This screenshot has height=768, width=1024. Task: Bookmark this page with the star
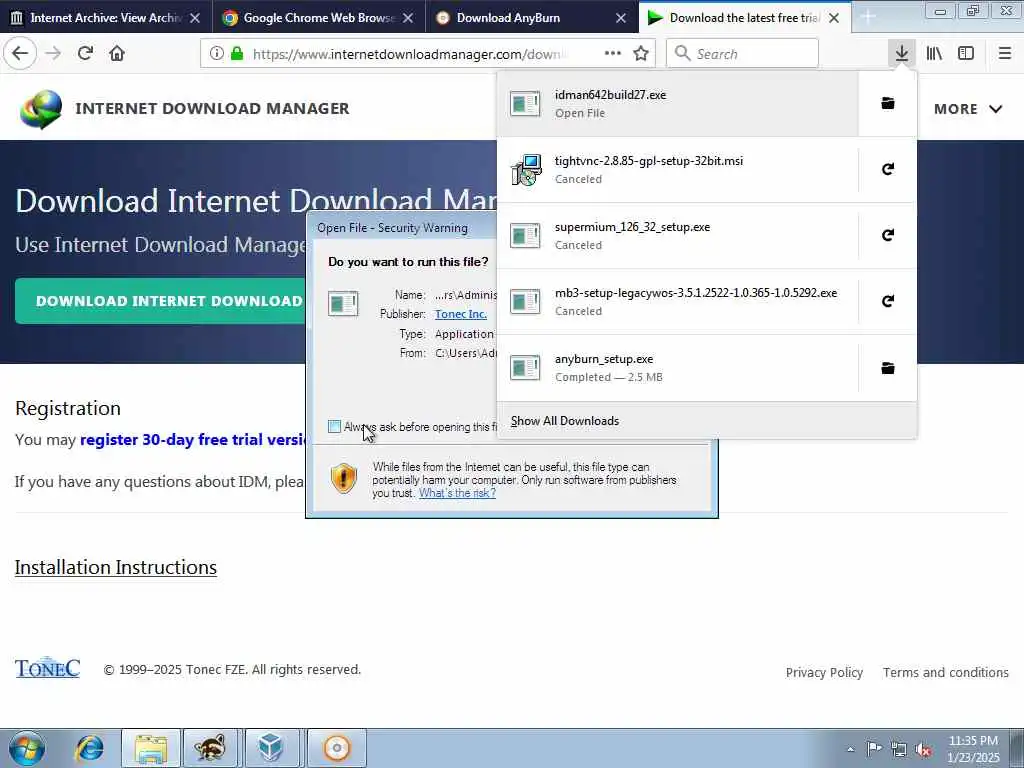[641, 54]
